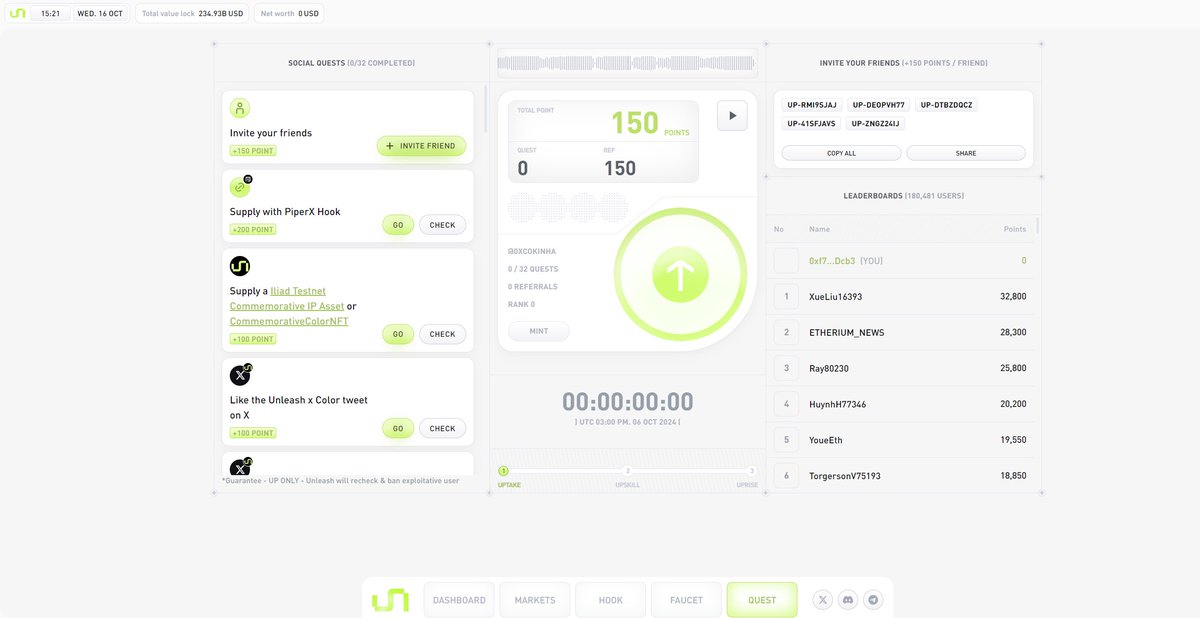Screen dimensions: 1200x618
Task: Click the Leaderboards heading
Action: [904, 196]
